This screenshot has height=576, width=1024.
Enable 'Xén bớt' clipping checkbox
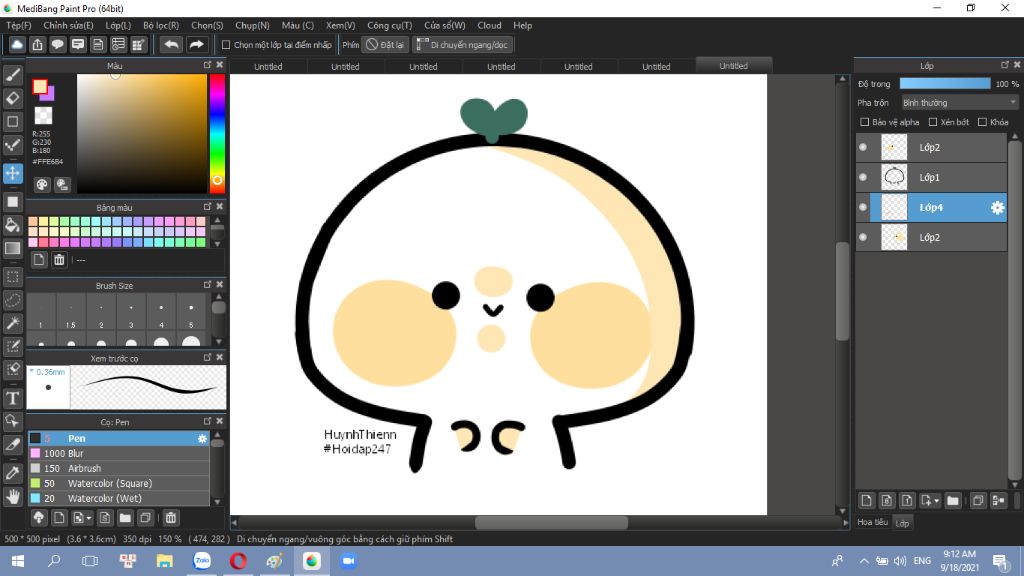pos(933,122)
